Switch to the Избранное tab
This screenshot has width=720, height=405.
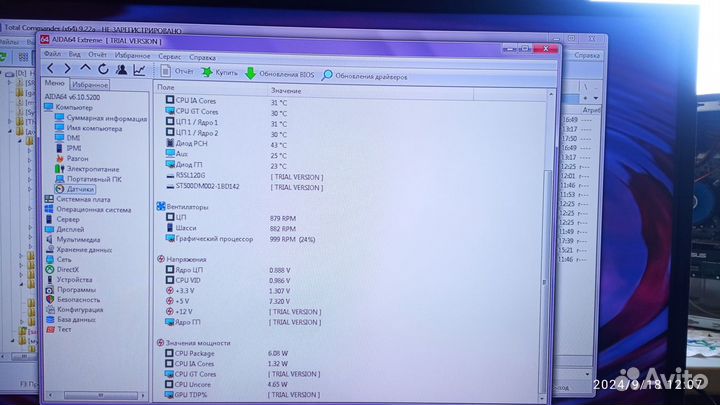[x=89, y=85]
